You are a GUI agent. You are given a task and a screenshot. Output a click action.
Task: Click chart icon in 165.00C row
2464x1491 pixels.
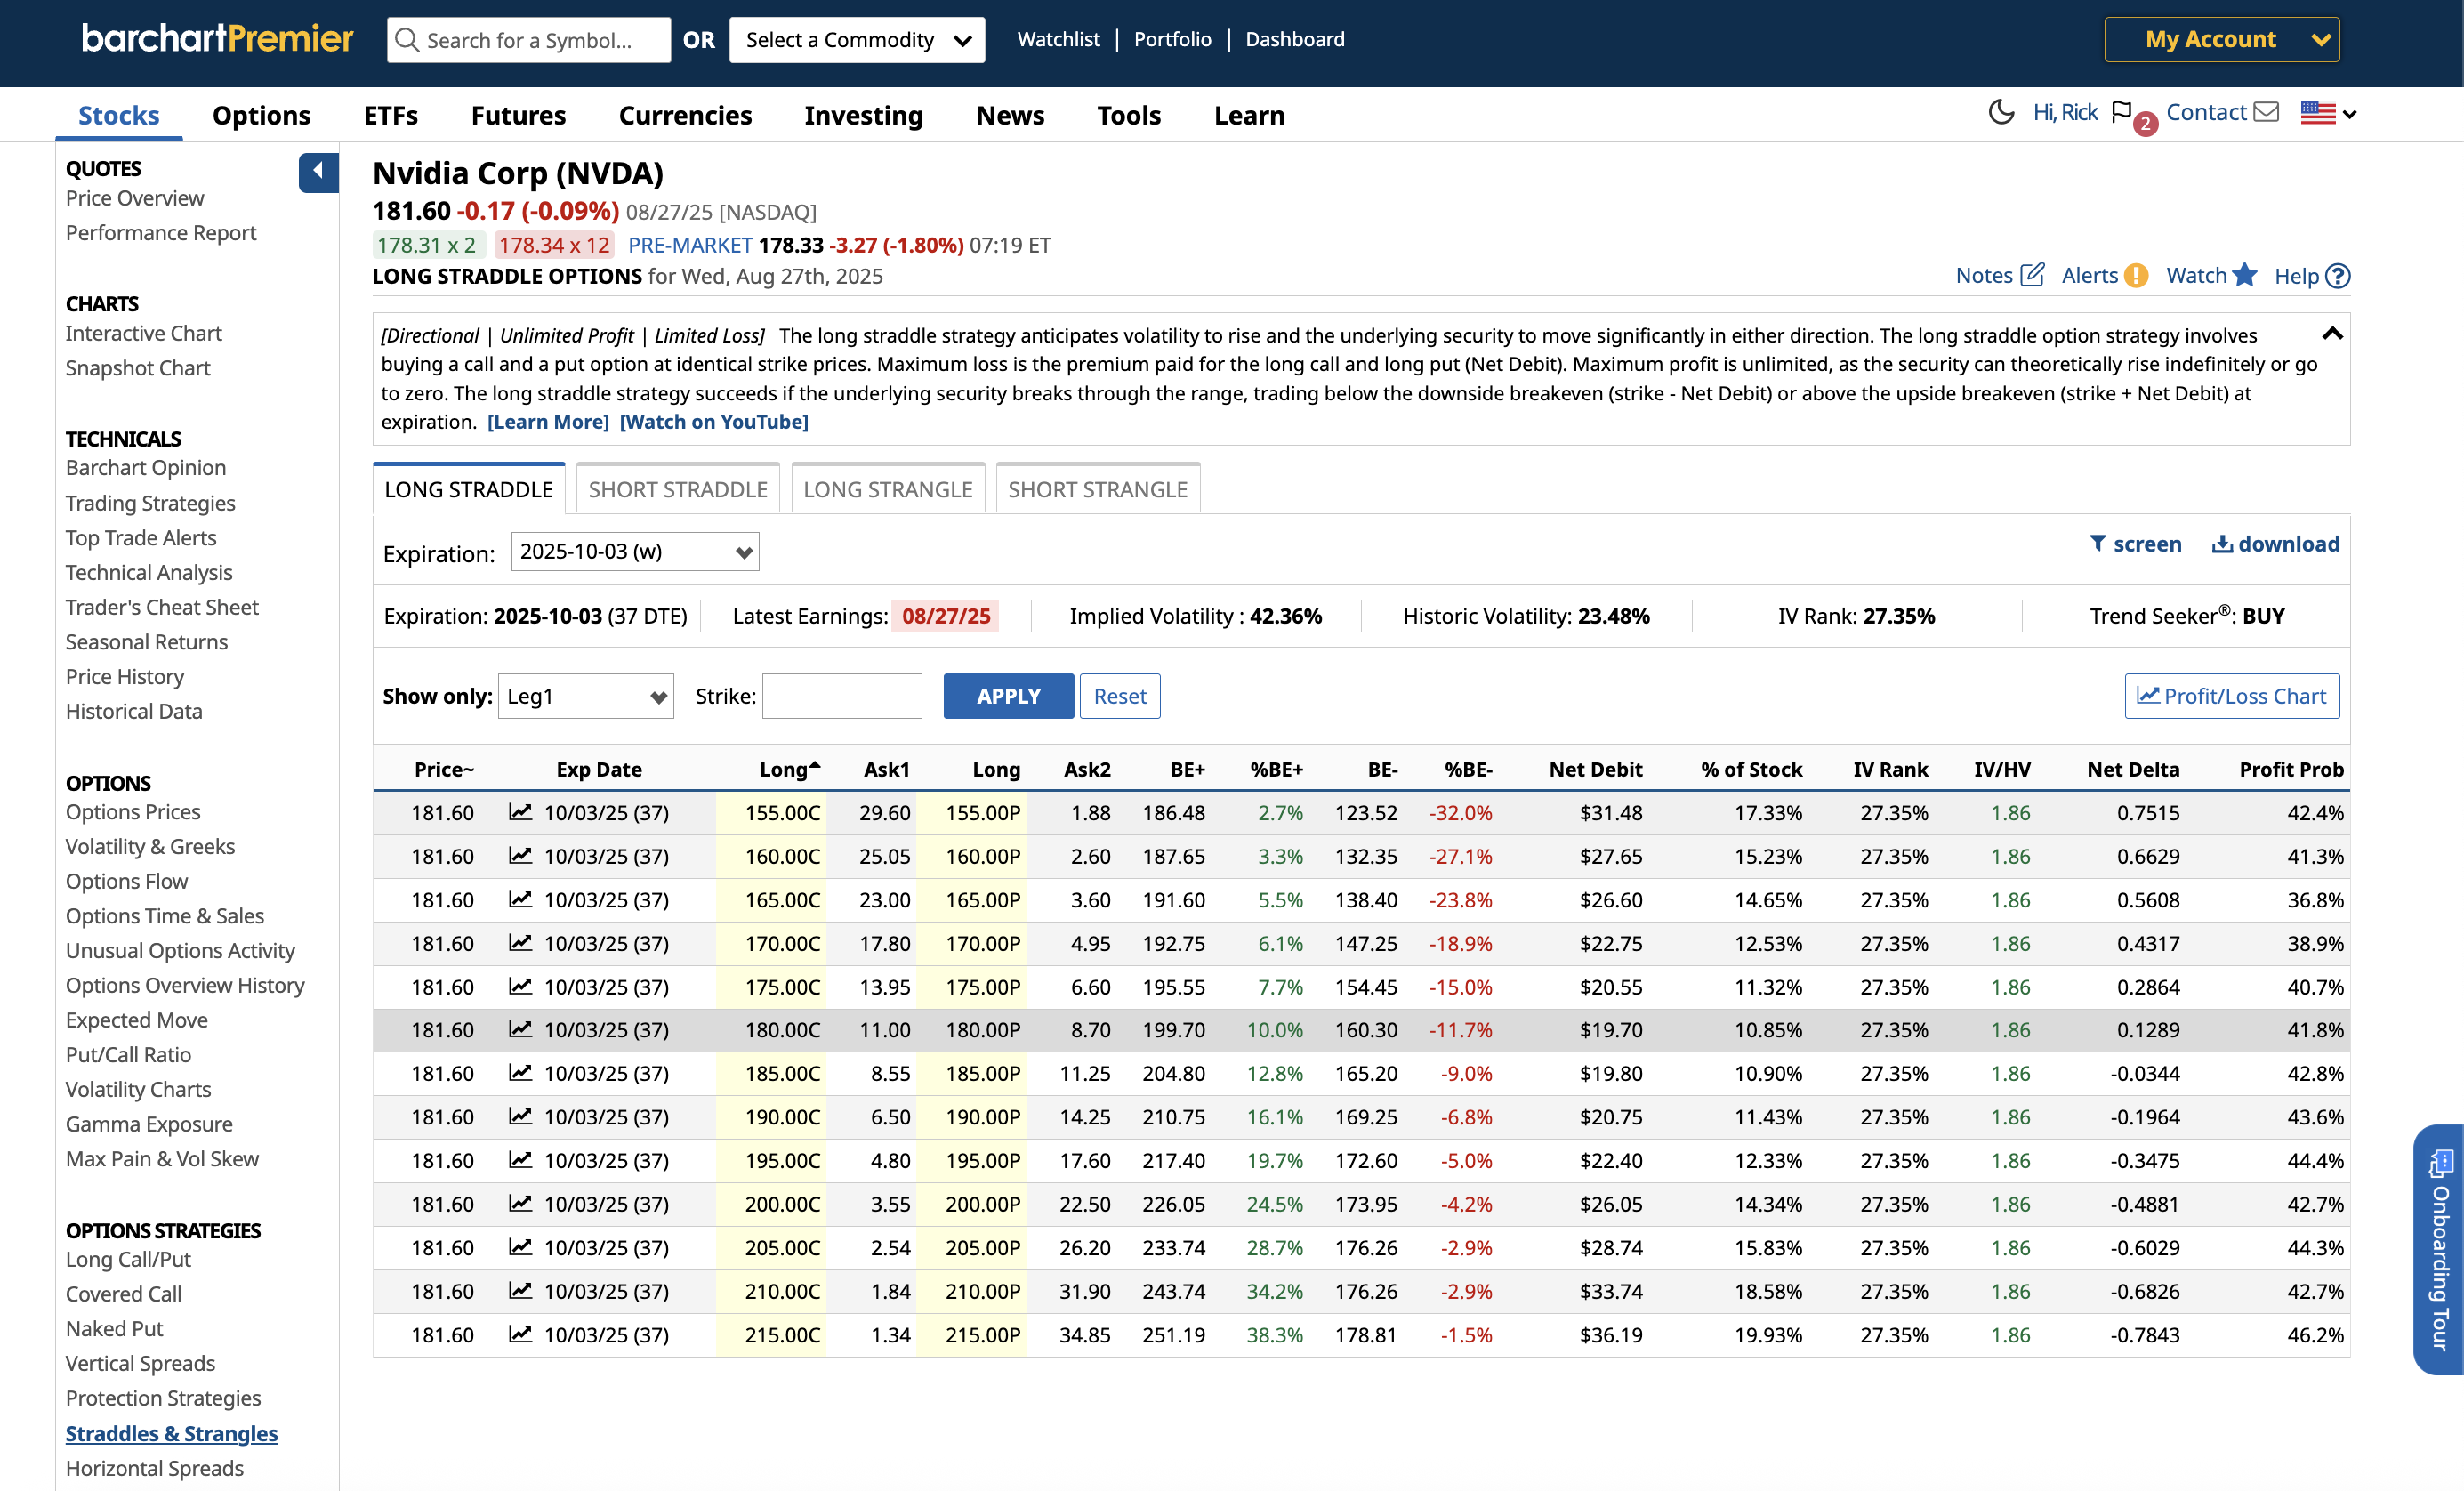[x=520, y=899]
